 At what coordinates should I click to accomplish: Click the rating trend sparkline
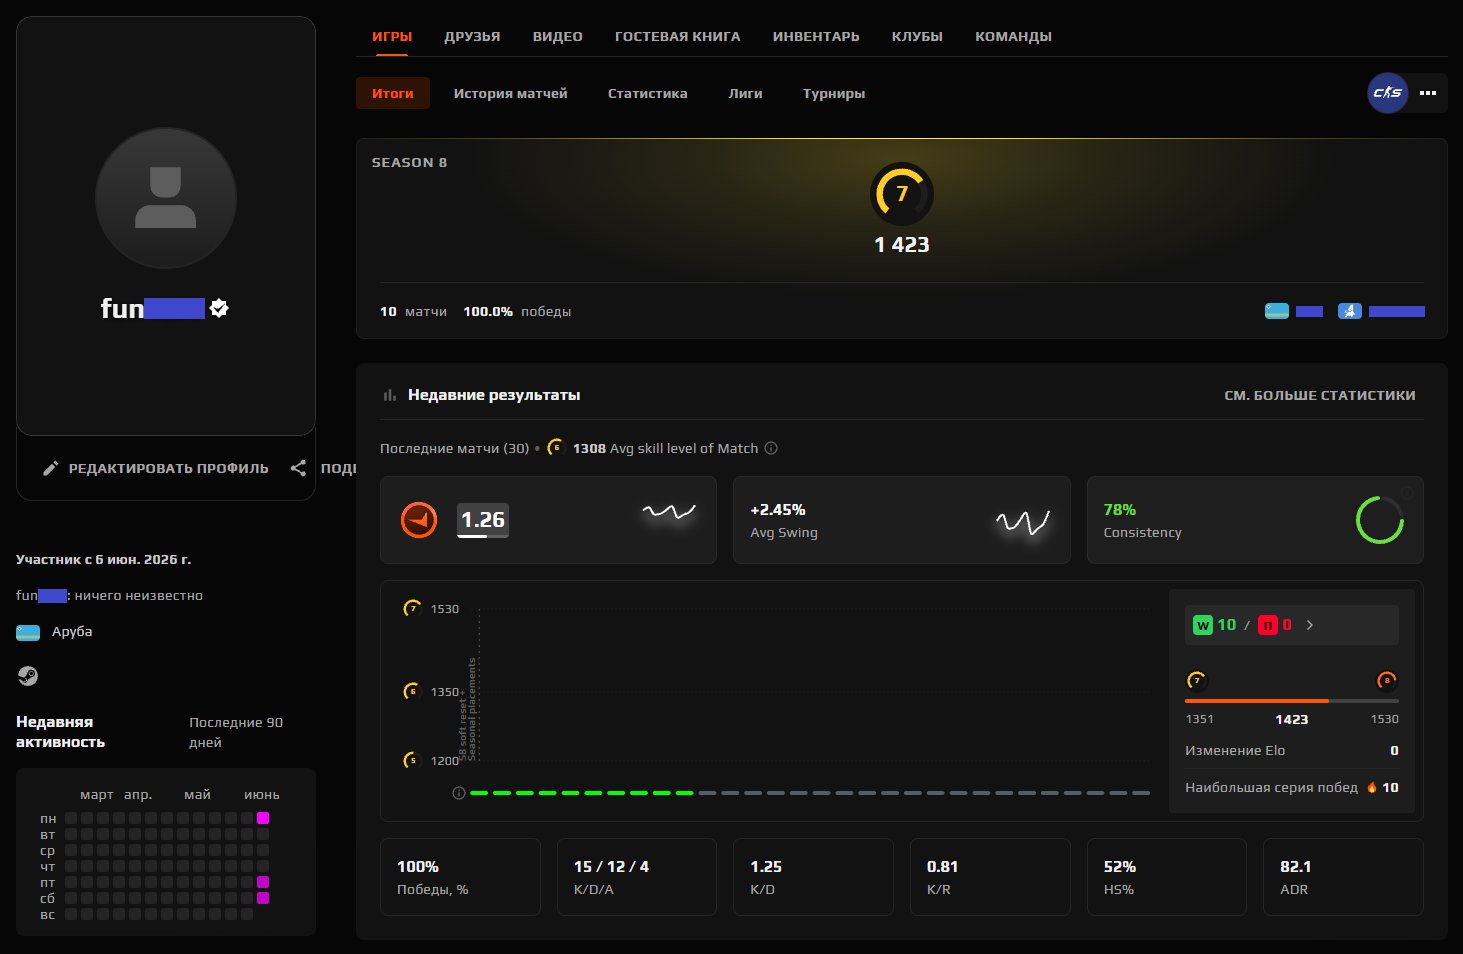(x=668, y=512)
